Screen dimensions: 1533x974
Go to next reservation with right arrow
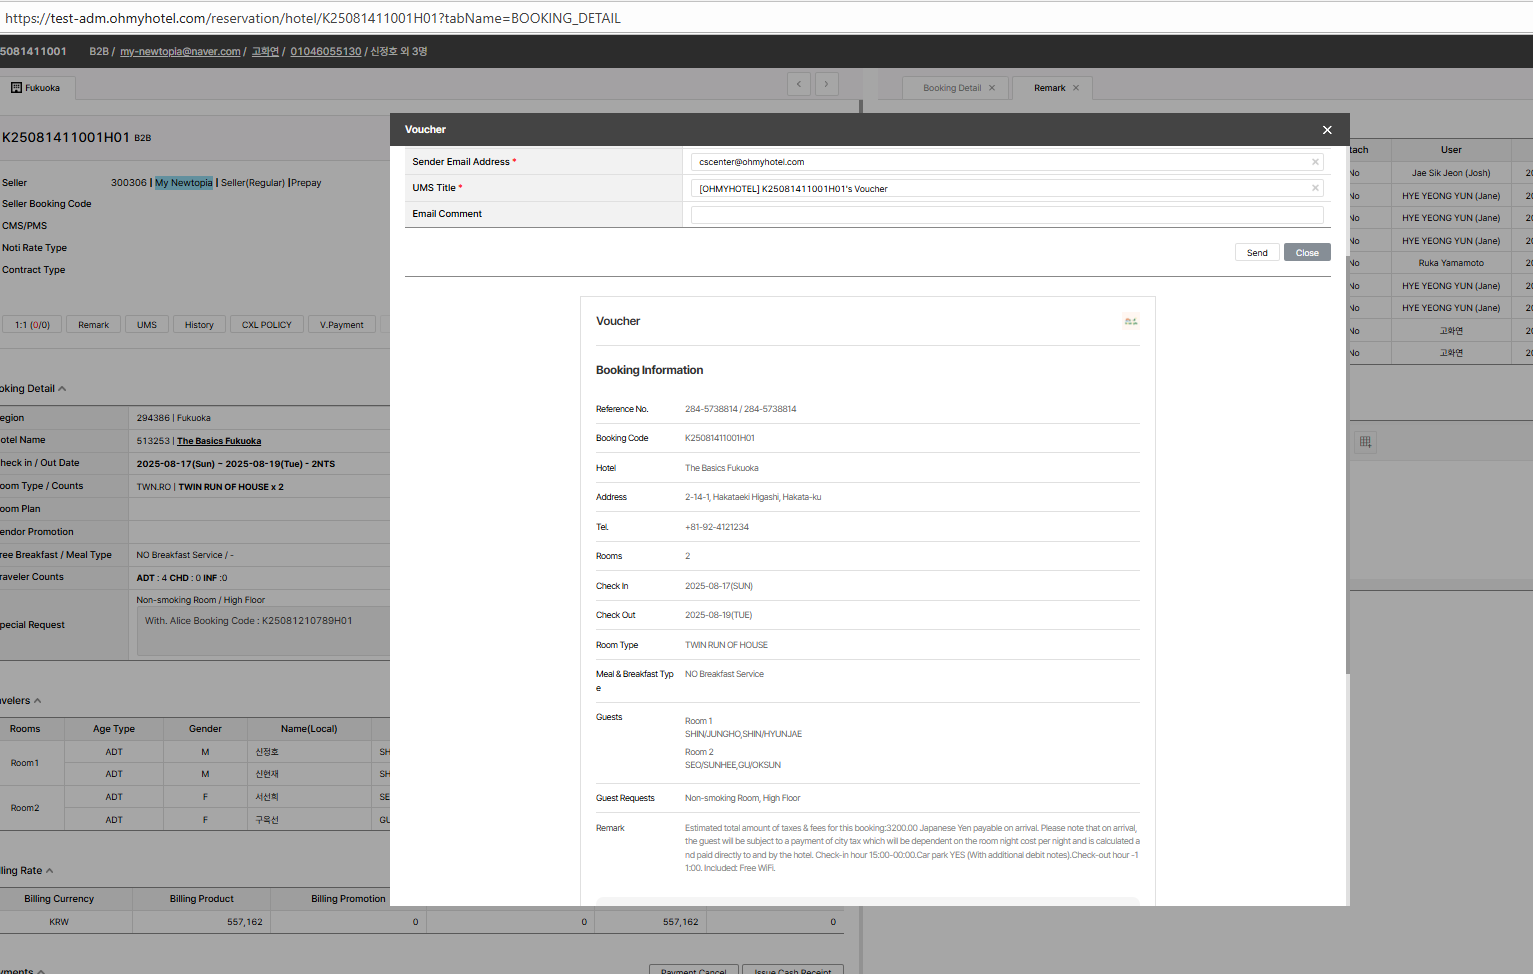(x=827, y=84)
